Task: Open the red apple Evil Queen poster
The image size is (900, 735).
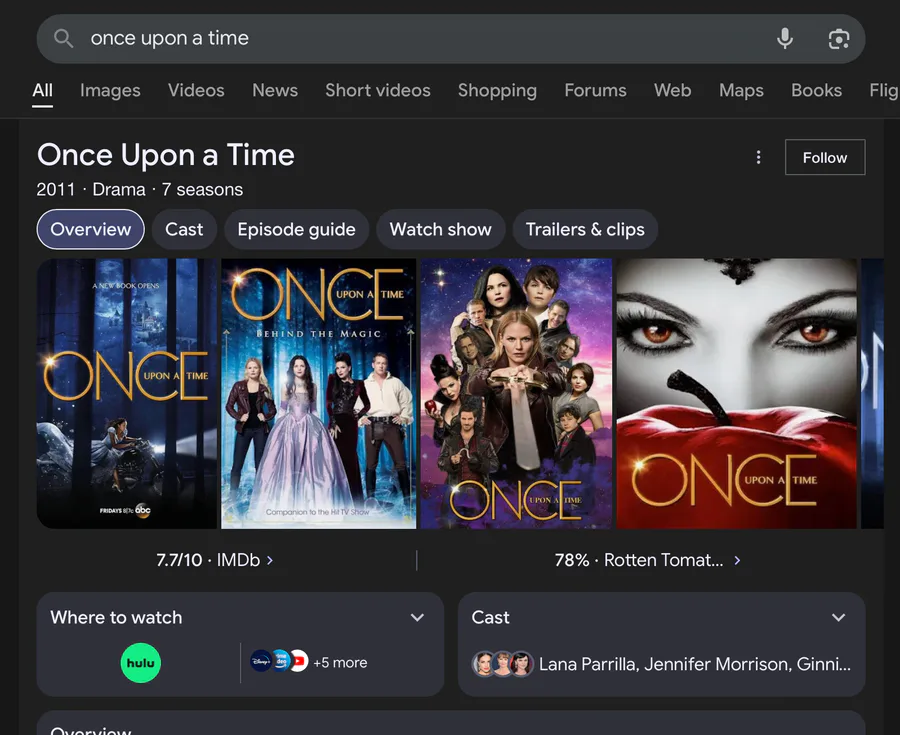Action: (x=736, y=393)
